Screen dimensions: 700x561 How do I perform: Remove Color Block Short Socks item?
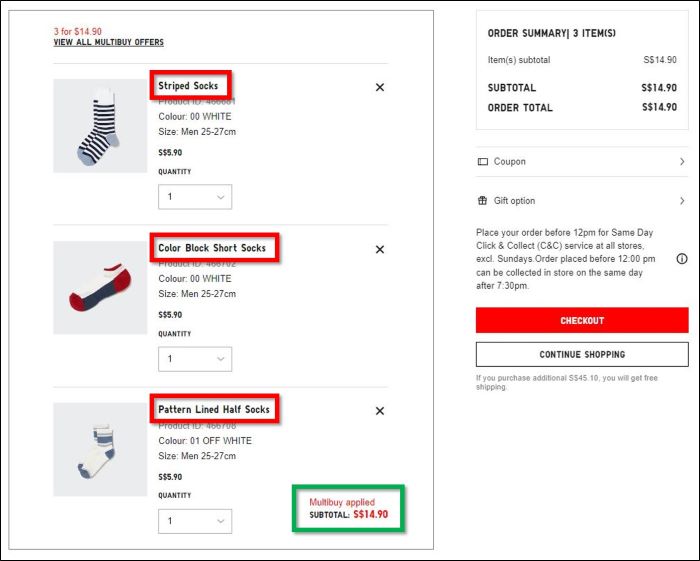pos(380,249)
